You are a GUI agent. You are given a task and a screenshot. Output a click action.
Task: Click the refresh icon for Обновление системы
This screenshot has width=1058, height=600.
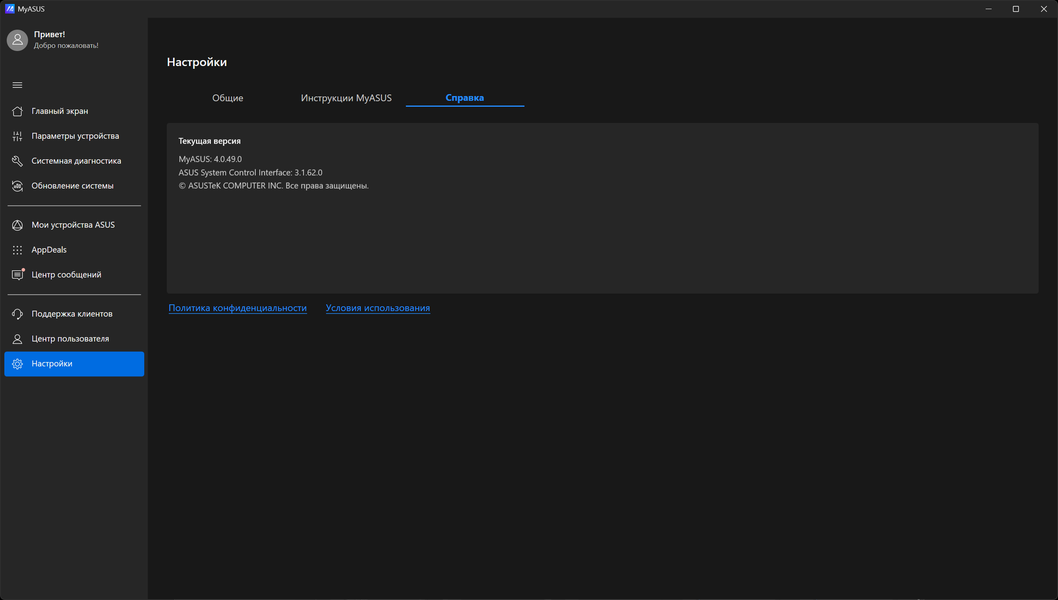[18, 186]
